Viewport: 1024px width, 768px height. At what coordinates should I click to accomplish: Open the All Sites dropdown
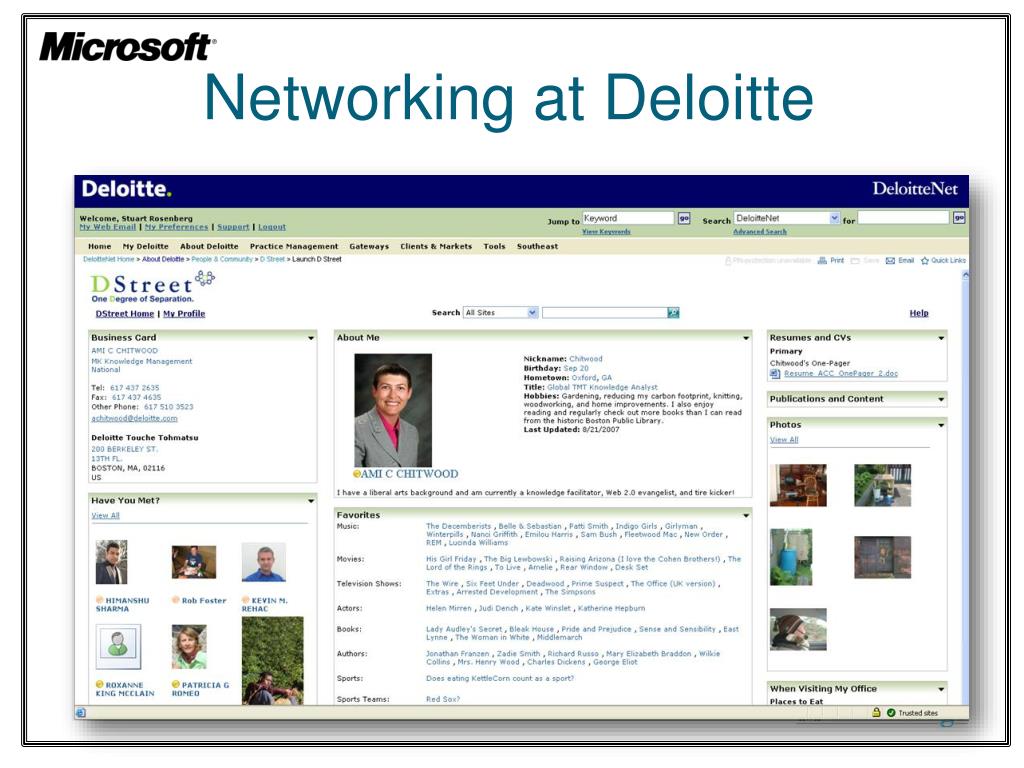coord(532,313)
